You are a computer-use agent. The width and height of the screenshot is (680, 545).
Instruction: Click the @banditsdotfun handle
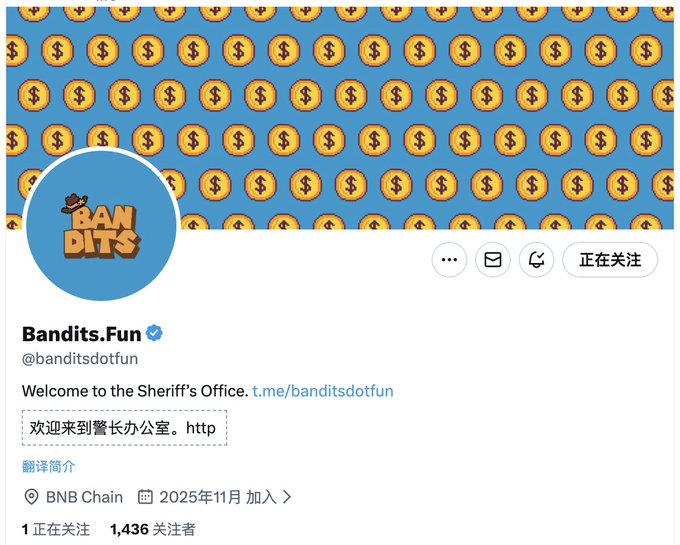tap(80, 359)
